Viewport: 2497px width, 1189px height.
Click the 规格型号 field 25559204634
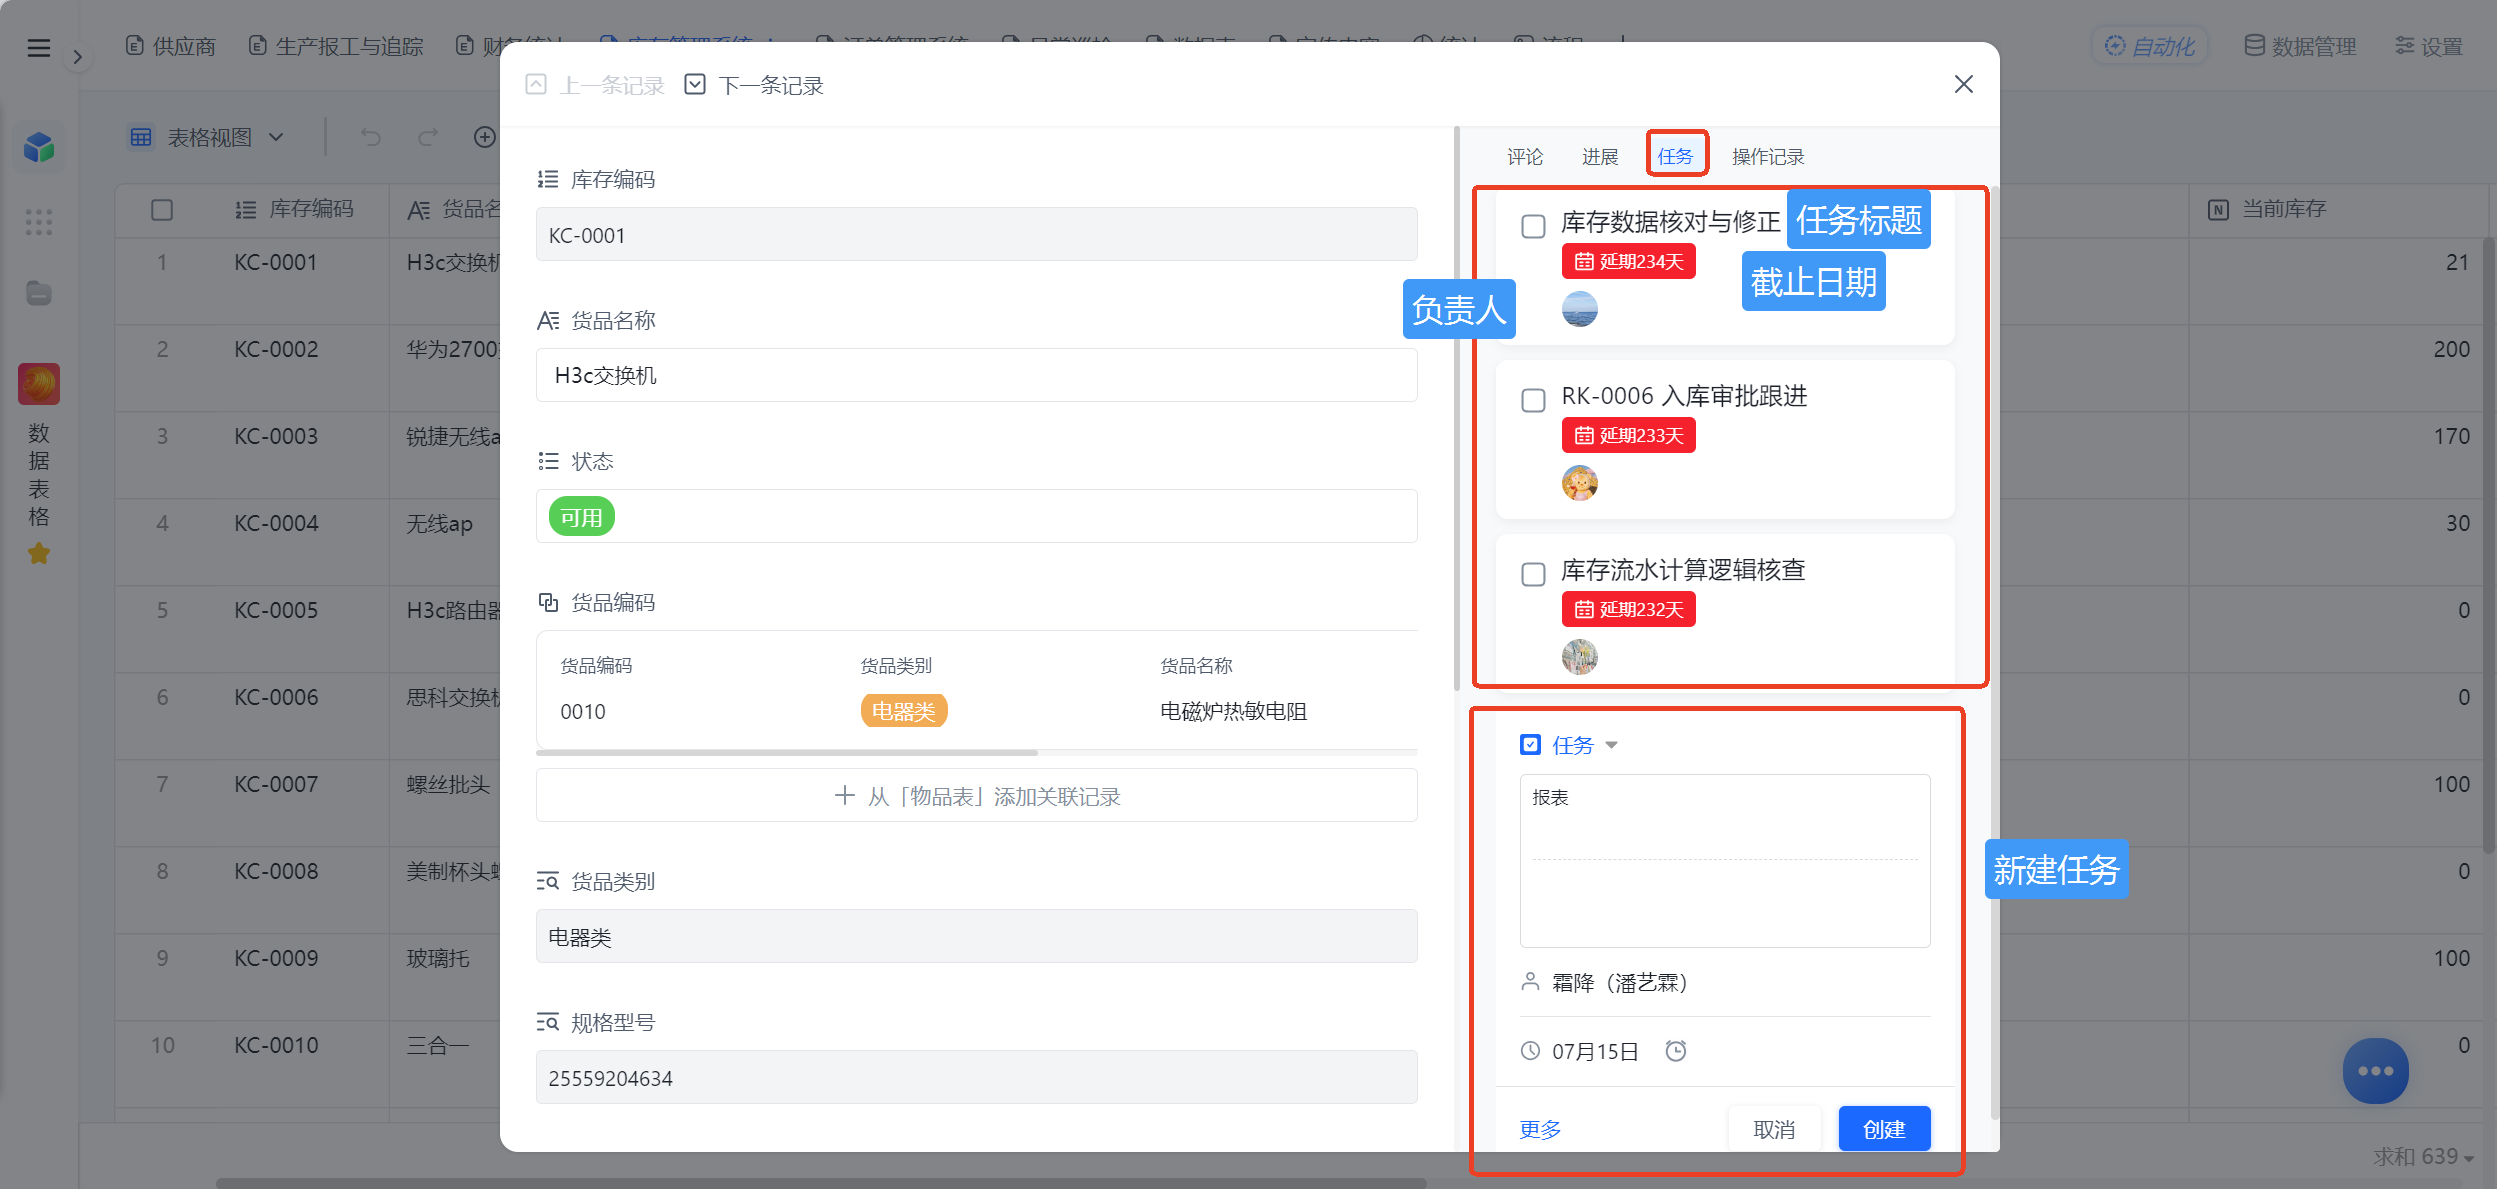pos(976,1078)
